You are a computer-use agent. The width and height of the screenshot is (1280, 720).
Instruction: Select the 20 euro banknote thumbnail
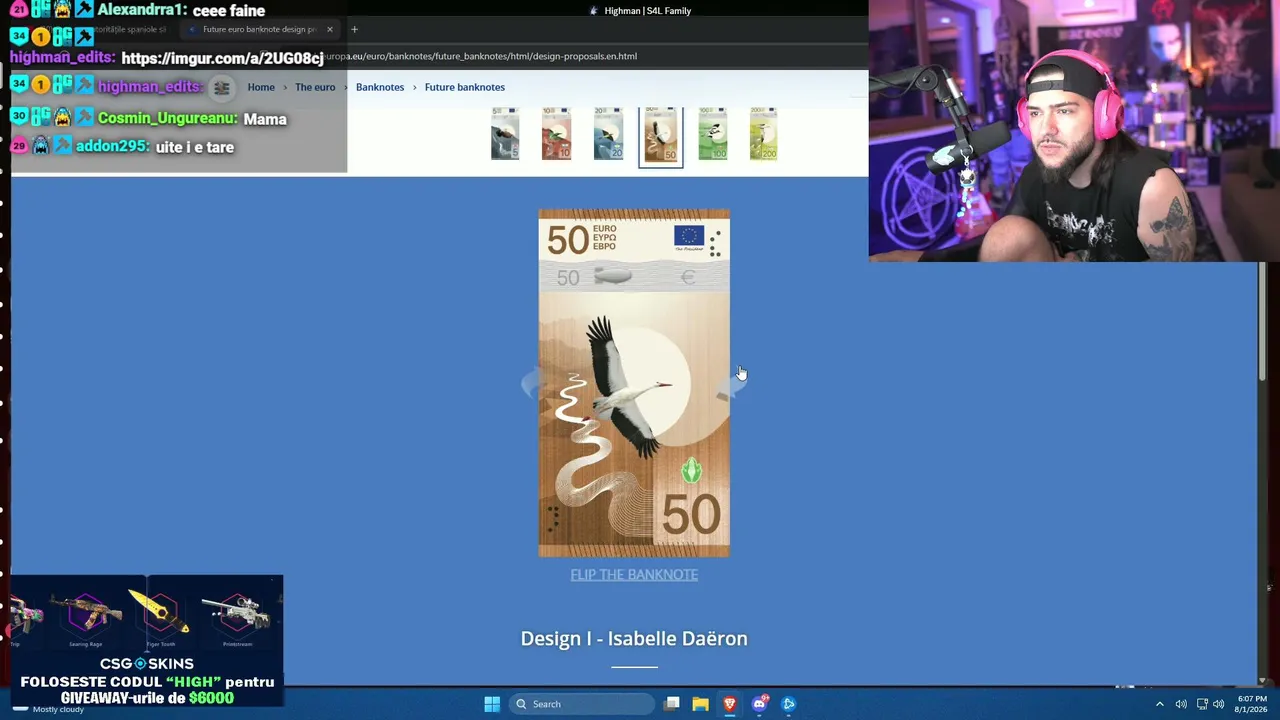608,134
